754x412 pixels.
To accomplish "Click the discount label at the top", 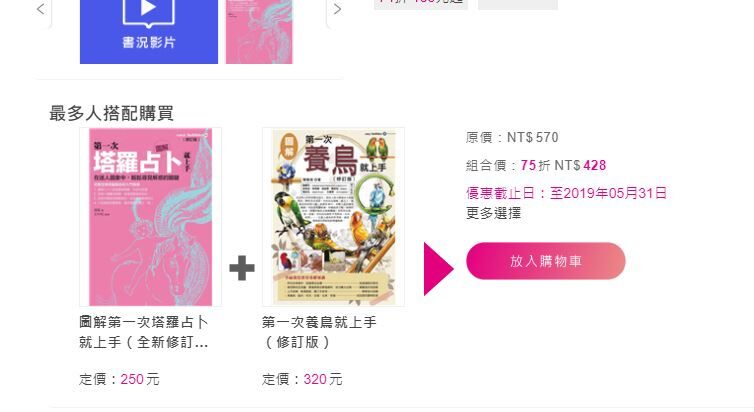I will coord(421,4).
